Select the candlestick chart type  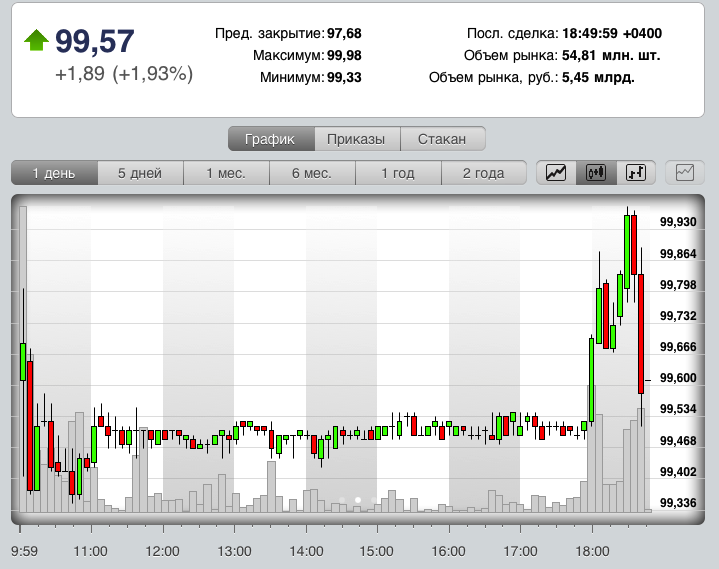coord(596,172)
